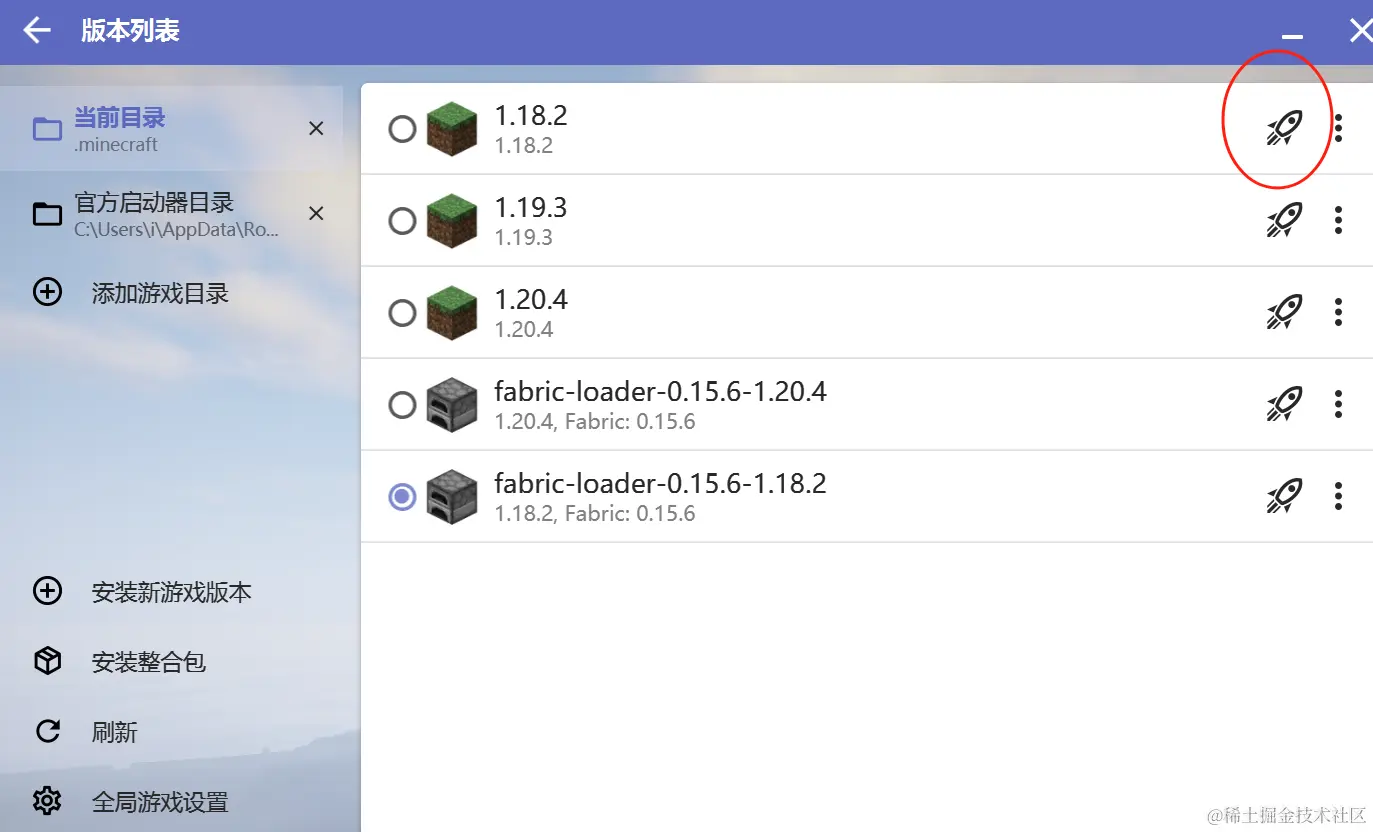Click folder icon next to 官方启动器目录
This screenshot has height=832, width=1373.
pos(47,214)
